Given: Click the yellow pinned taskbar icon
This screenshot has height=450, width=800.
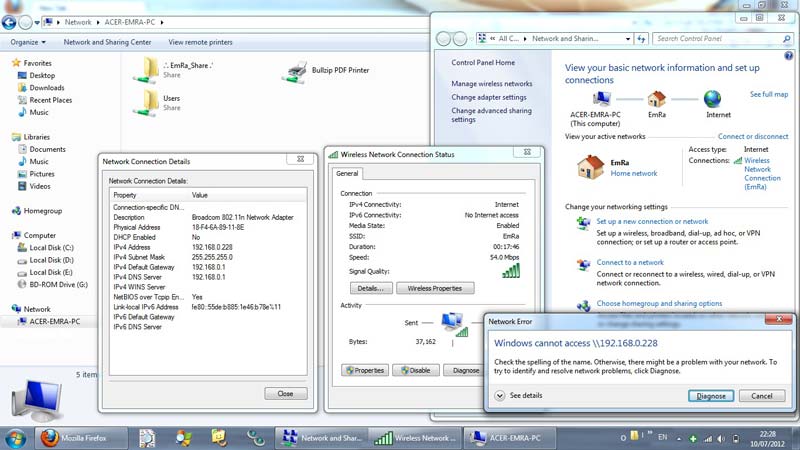Looking at the screenshot, I should (219, 438).
